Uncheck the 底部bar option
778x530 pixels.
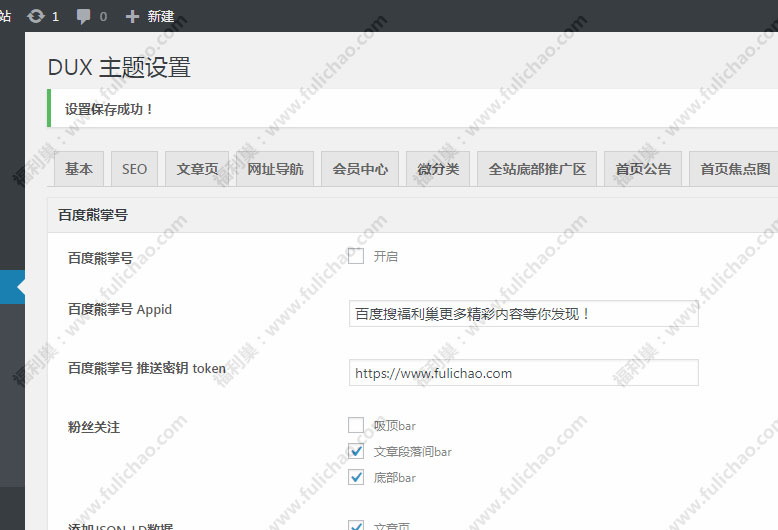tap(356, 477)
